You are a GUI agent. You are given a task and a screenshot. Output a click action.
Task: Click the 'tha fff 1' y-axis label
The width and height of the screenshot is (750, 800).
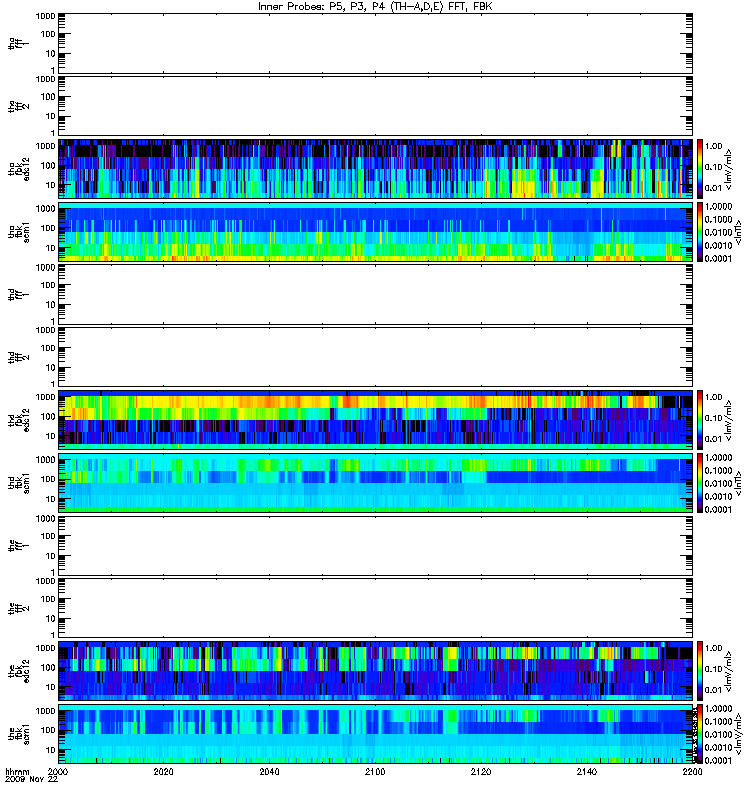tap(19, 43)
